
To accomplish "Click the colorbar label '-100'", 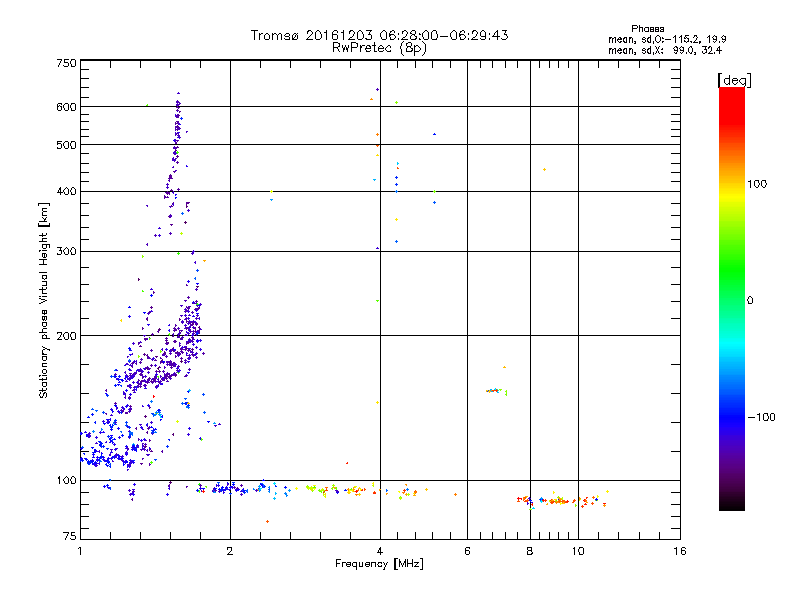I will 761,417.
